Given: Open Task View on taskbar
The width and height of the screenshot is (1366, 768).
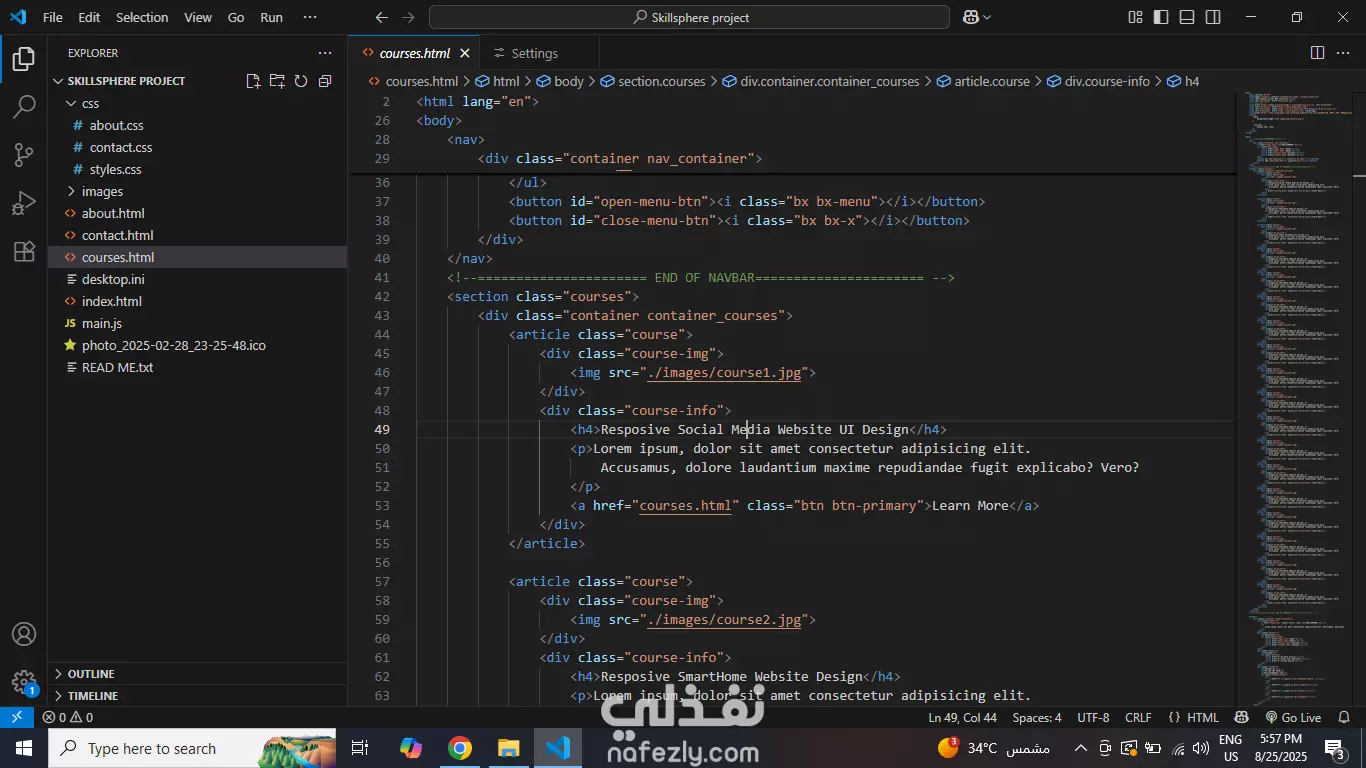Looking at the screenshot, I should 360,748.
